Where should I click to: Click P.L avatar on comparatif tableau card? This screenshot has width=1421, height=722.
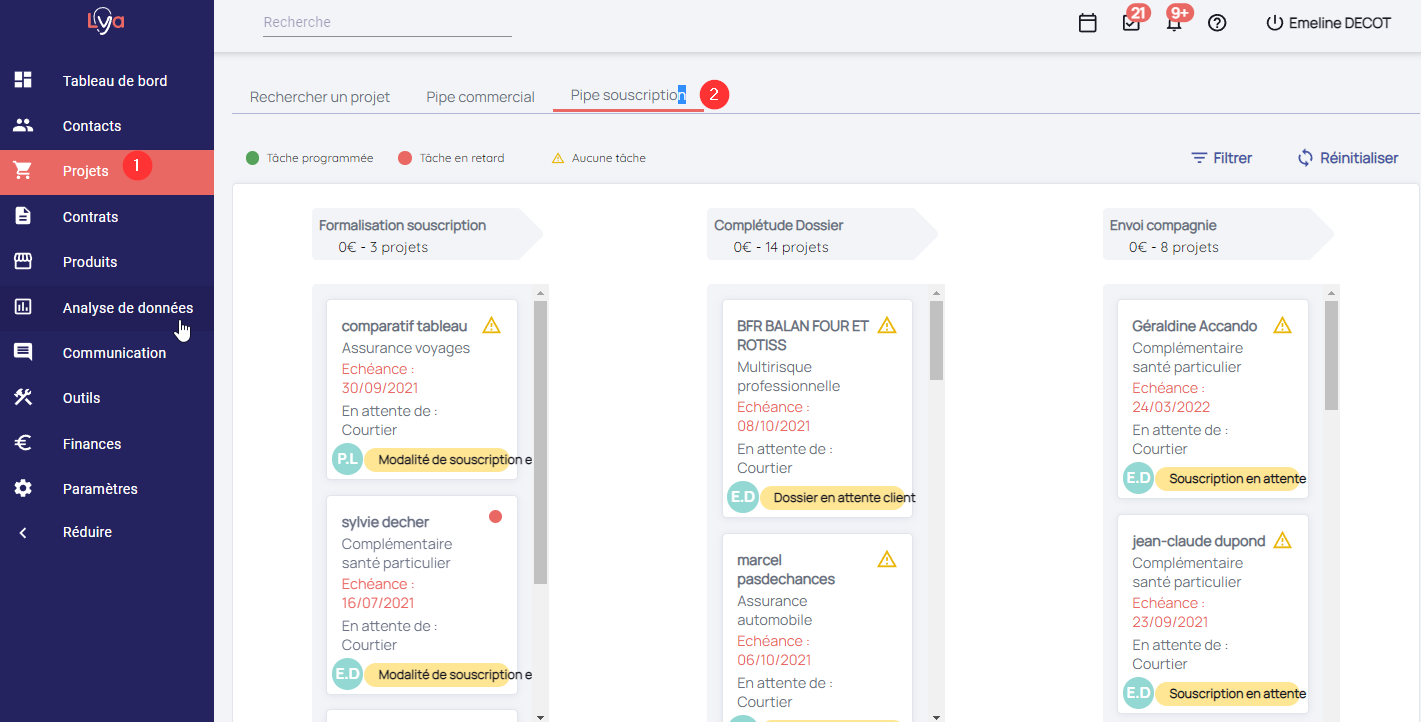(347, 459)
